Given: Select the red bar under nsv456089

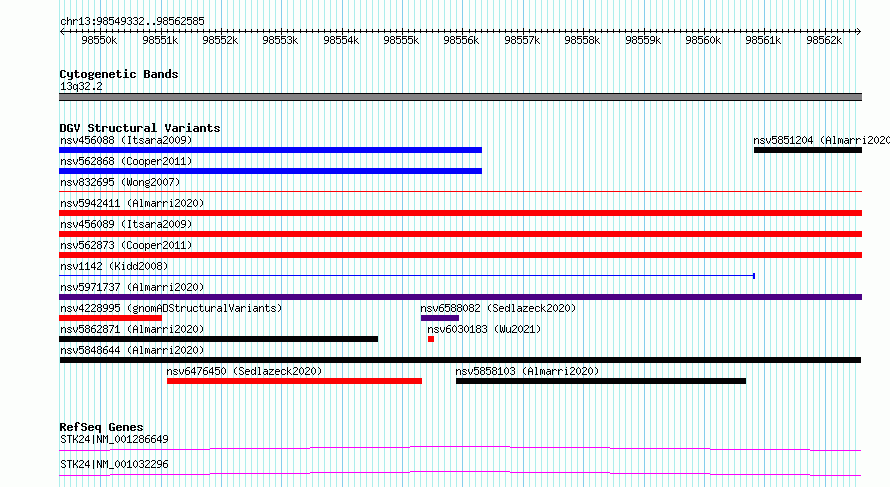Looking at the screenshot, I should click(x=460, y=234).
